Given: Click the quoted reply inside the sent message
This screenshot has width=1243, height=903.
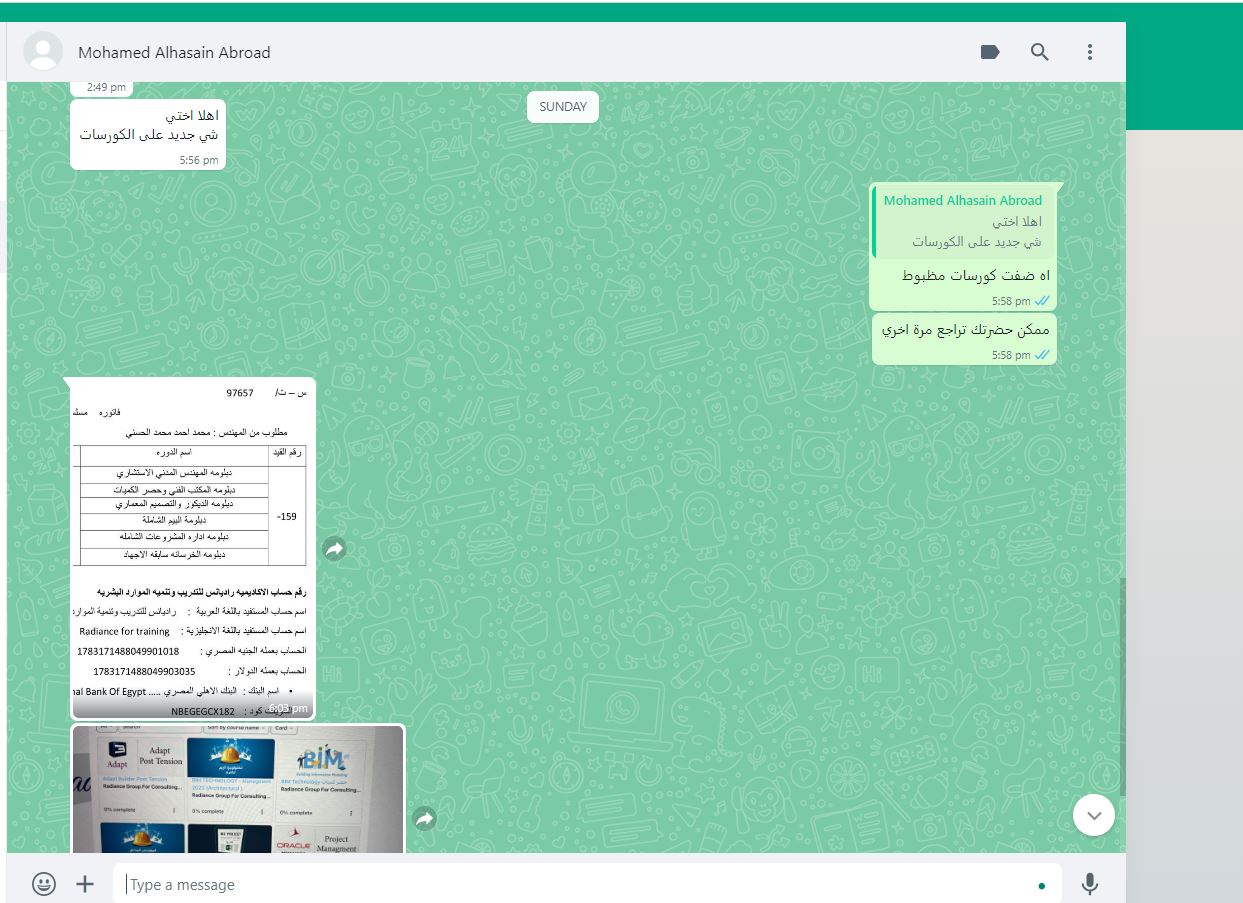Looking at the screenshot, I should [963, 221].
